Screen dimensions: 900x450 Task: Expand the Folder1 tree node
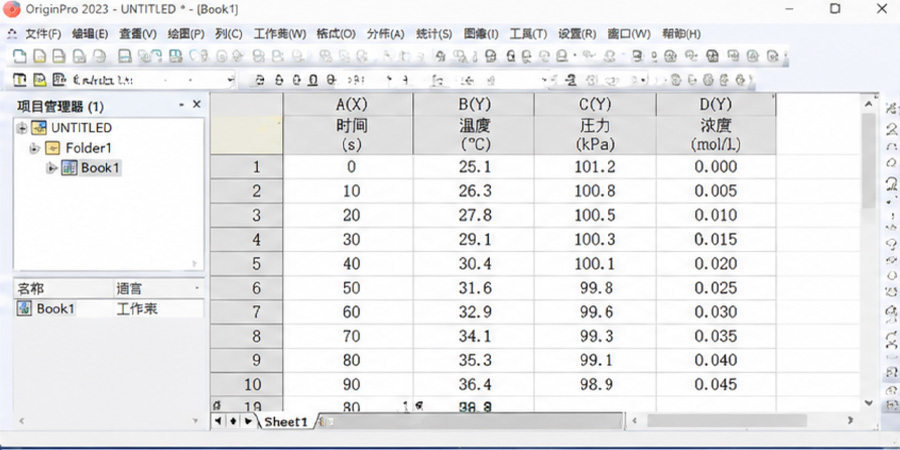click(35, 148)
